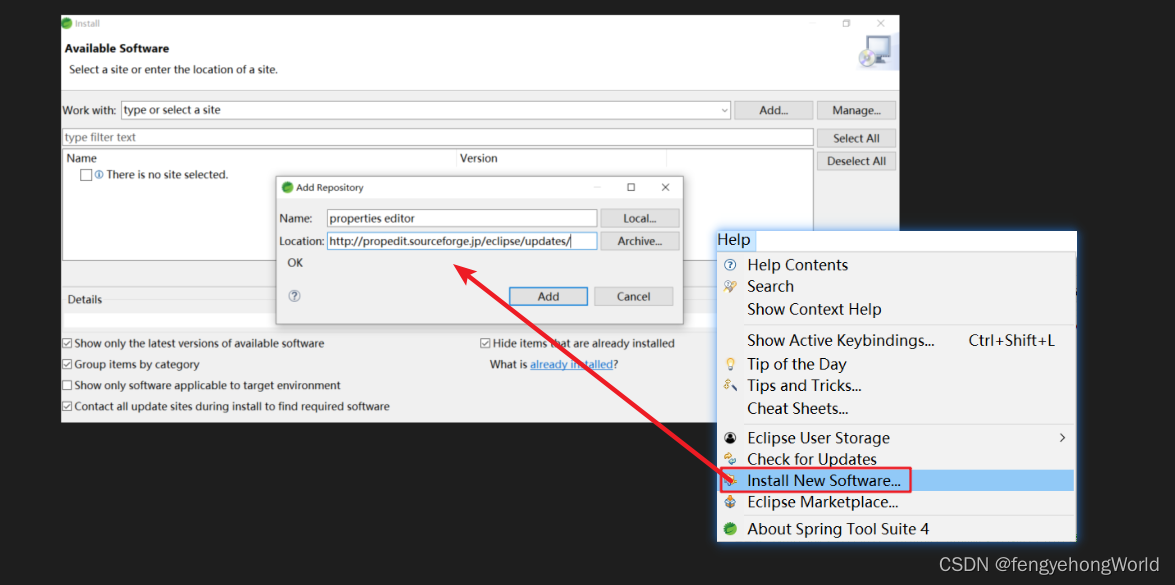Click the Spring icon in Add Repository title

287,187
